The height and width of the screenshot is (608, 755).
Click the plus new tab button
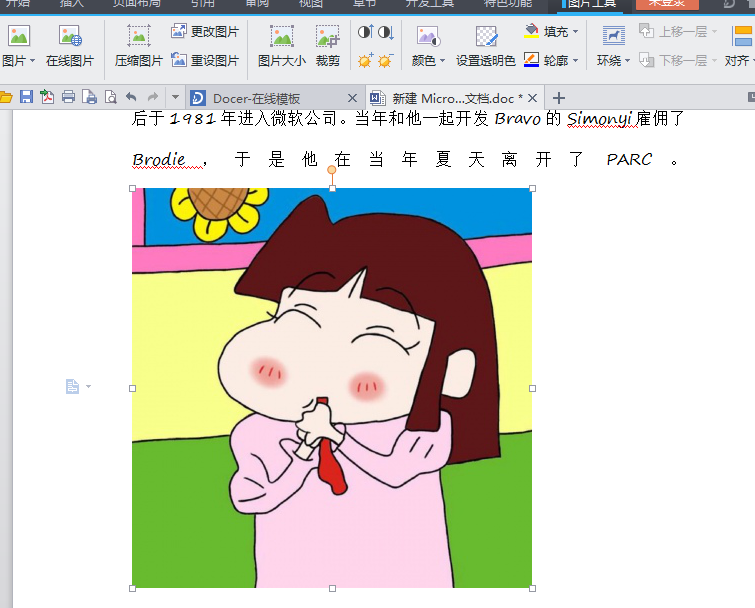559,98
